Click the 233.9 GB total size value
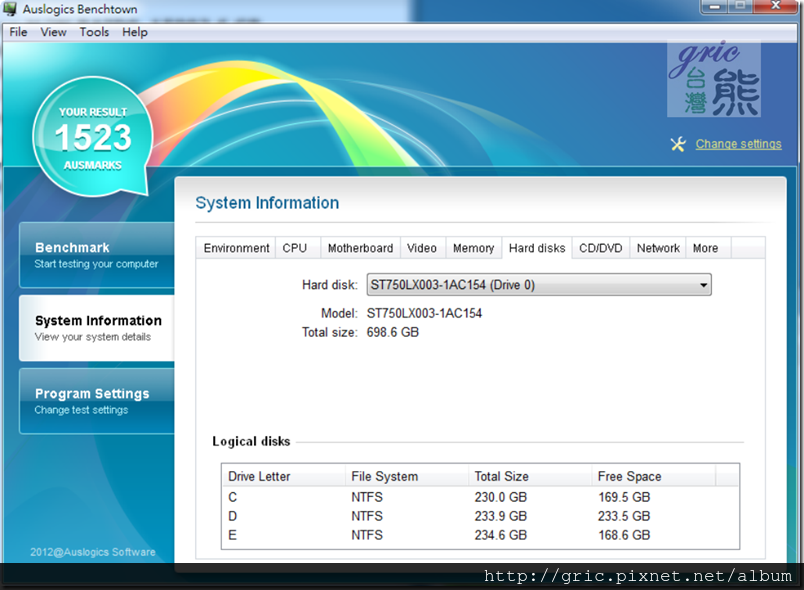 pos(500,516)
